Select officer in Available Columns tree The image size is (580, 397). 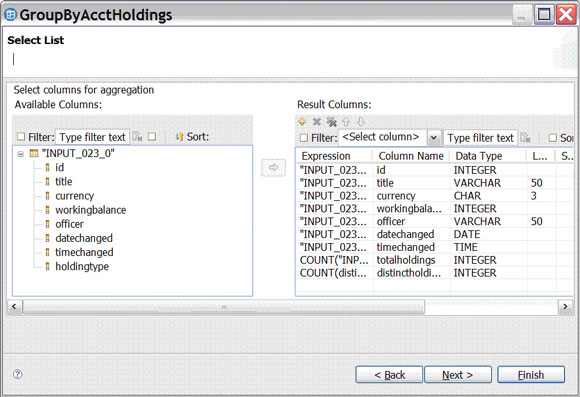[70, 224]
